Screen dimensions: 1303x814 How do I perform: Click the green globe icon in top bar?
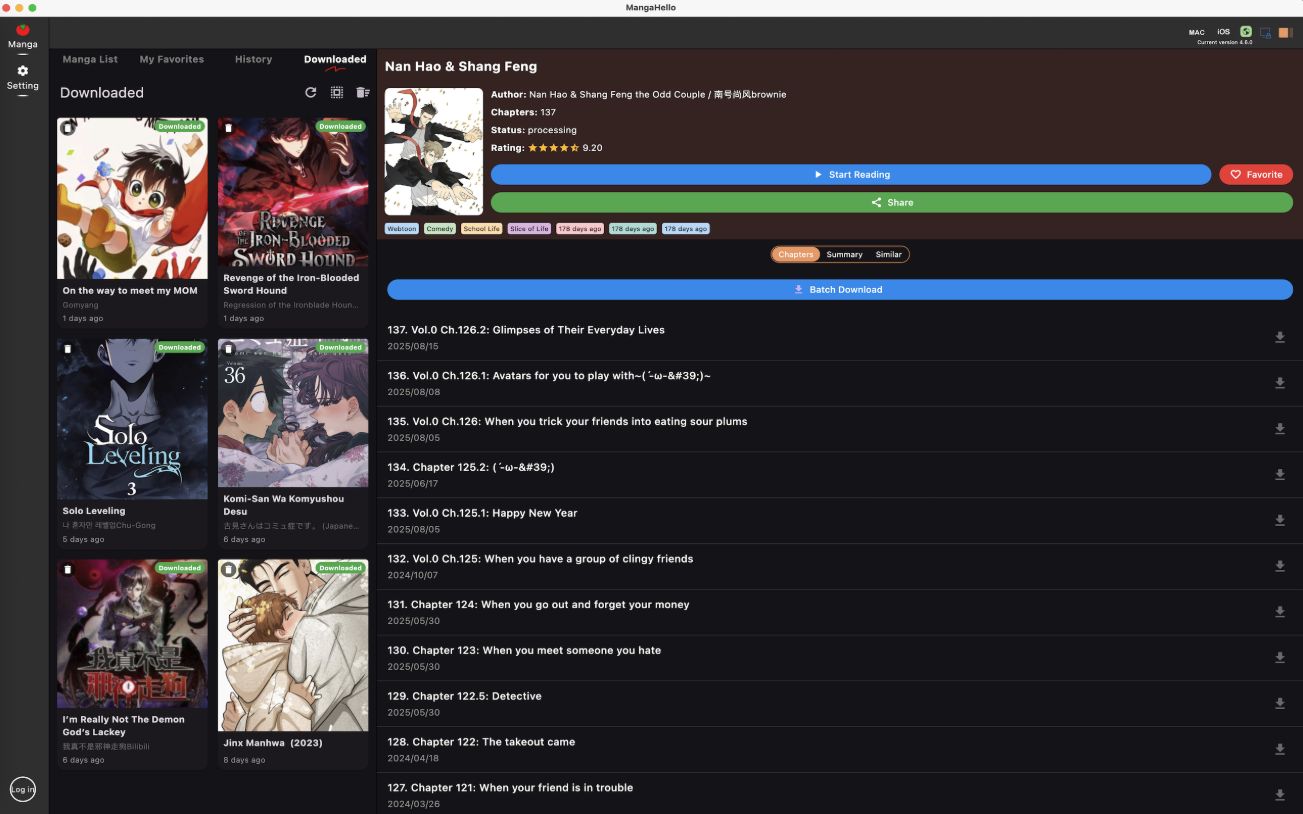[x=1246, y=32]
